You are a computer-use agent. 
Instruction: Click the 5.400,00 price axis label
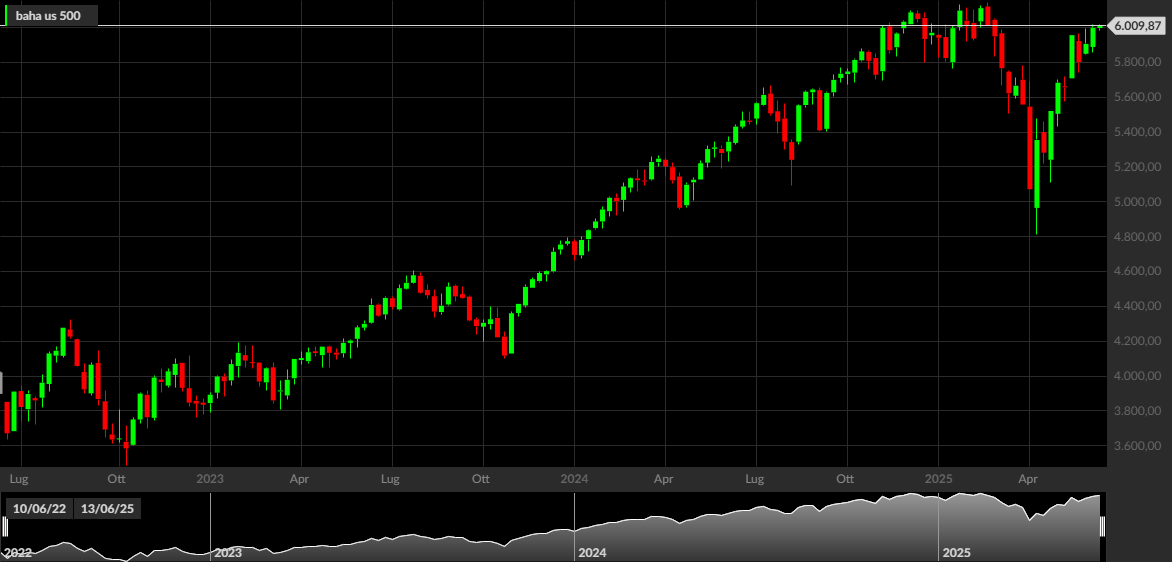tap(1137, 132)
